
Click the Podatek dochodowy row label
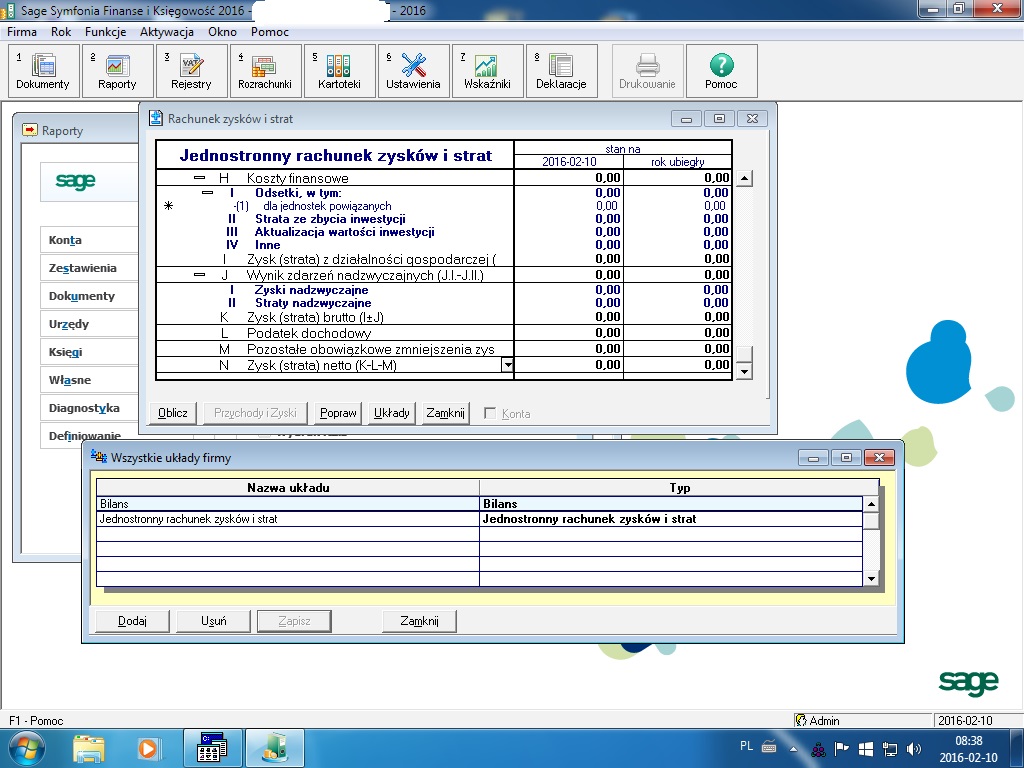[309, 333]
